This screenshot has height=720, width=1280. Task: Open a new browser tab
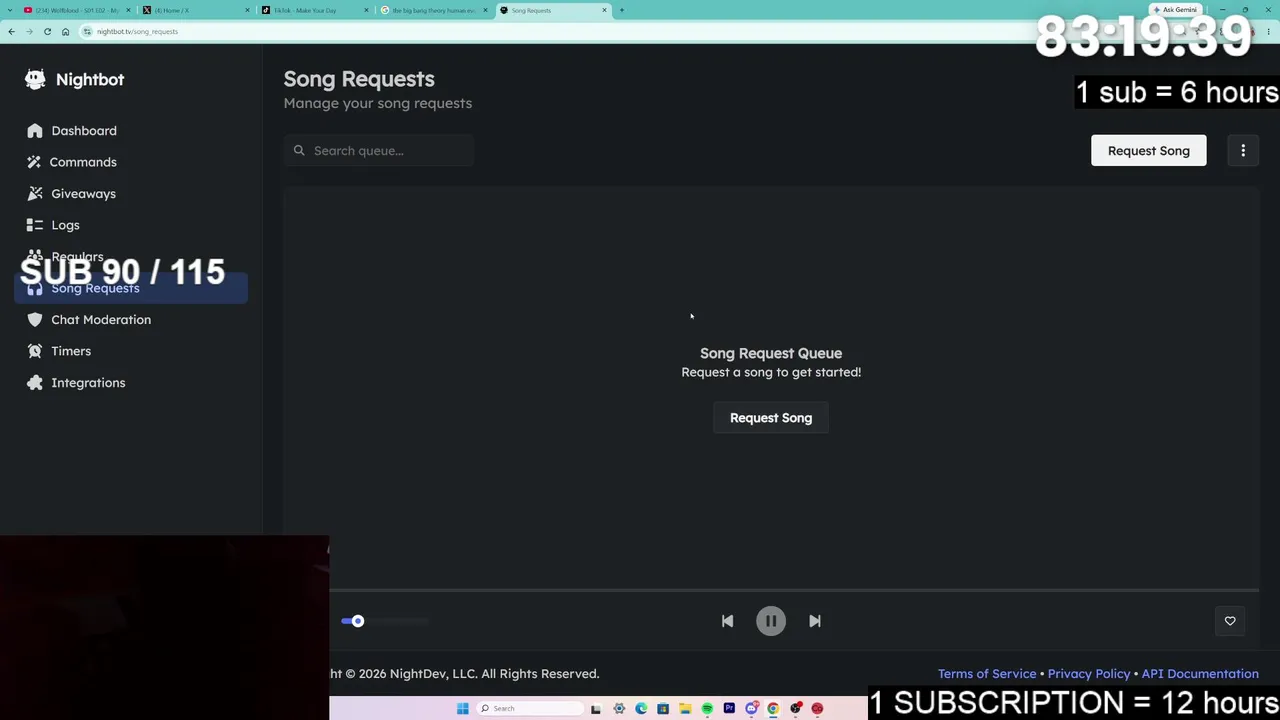point(622,10)
